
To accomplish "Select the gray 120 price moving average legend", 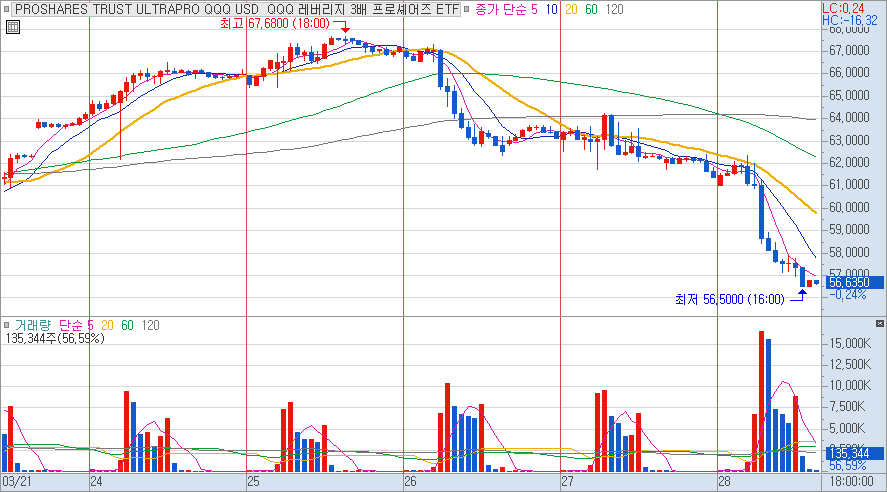I will point(614,10).
